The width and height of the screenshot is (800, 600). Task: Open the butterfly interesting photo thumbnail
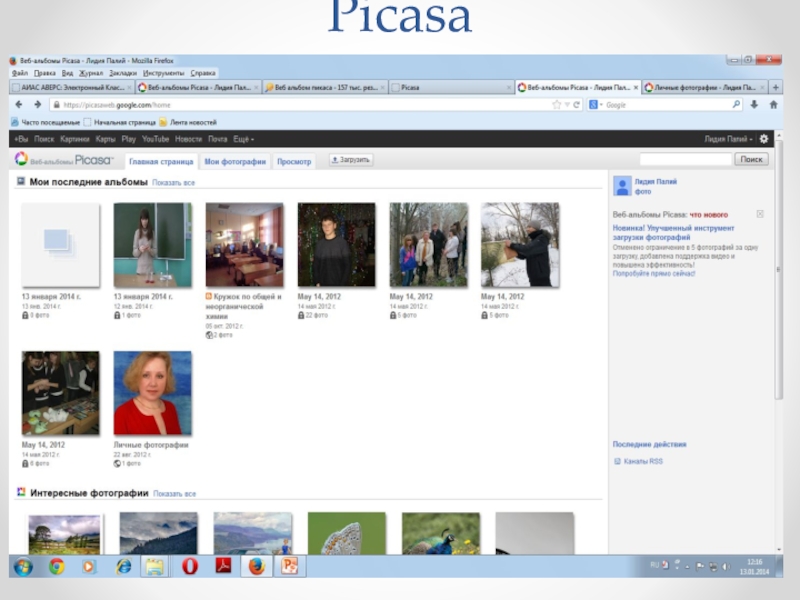pyautogui.click(x=347, y=534)
